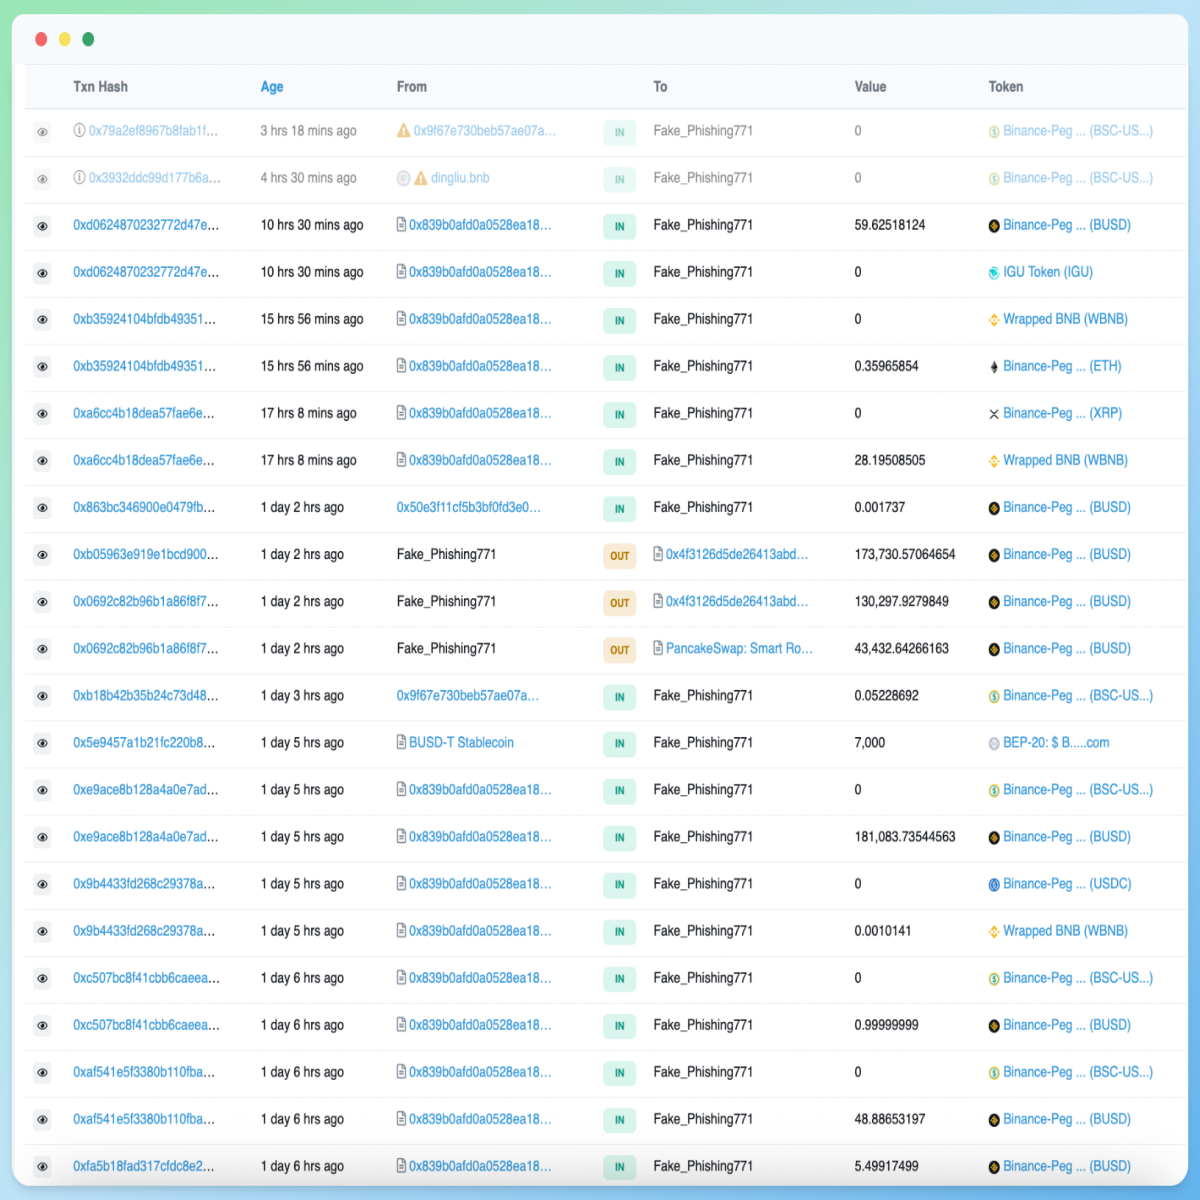Image resolution: width=1200 pixels, height=1200 pixels.
Task: Click contract icon beside PancakeSwap: Smart Ro...
Action: (658, 648)
